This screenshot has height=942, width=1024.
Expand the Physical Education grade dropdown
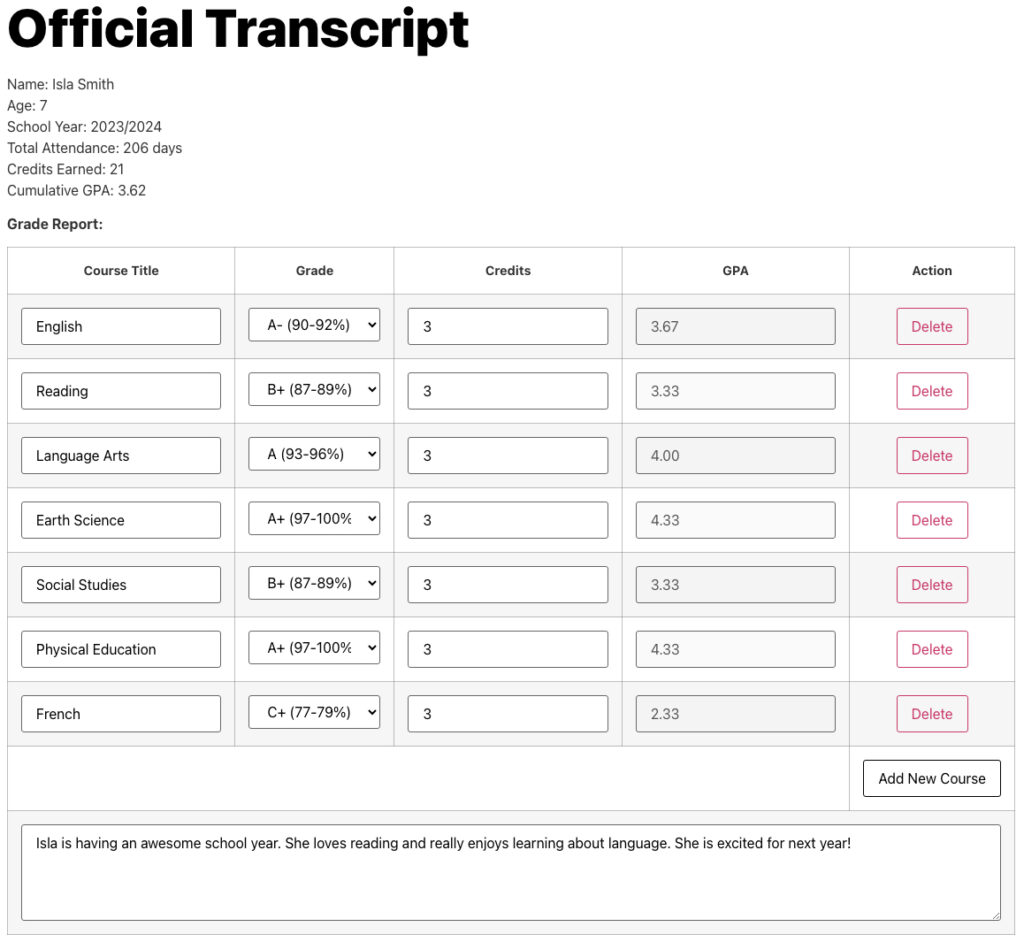(314, 648)
